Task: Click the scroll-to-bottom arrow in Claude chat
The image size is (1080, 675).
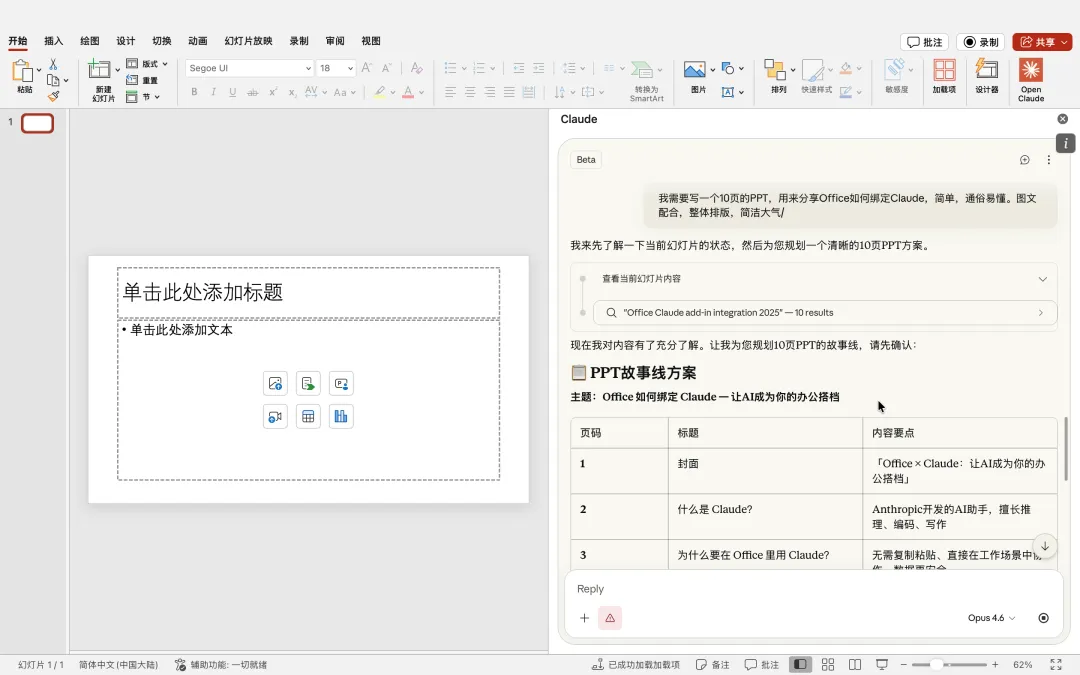Action: click(x=1044, y=546)
